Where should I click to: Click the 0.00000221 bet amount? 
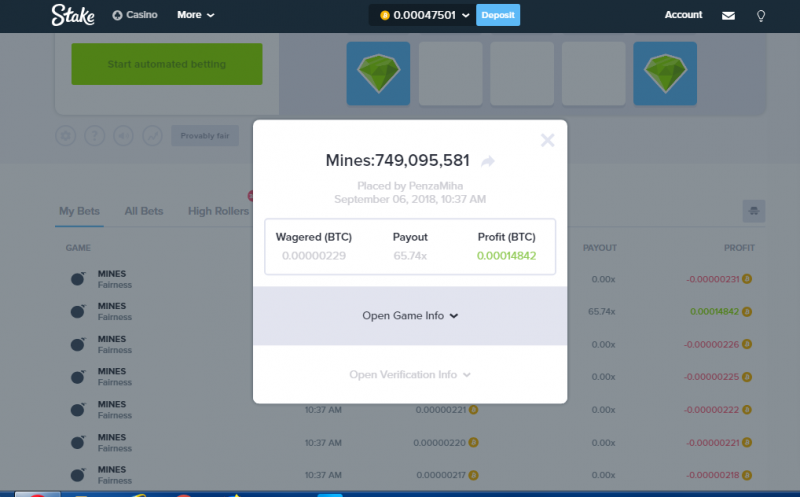coord(441,410)
